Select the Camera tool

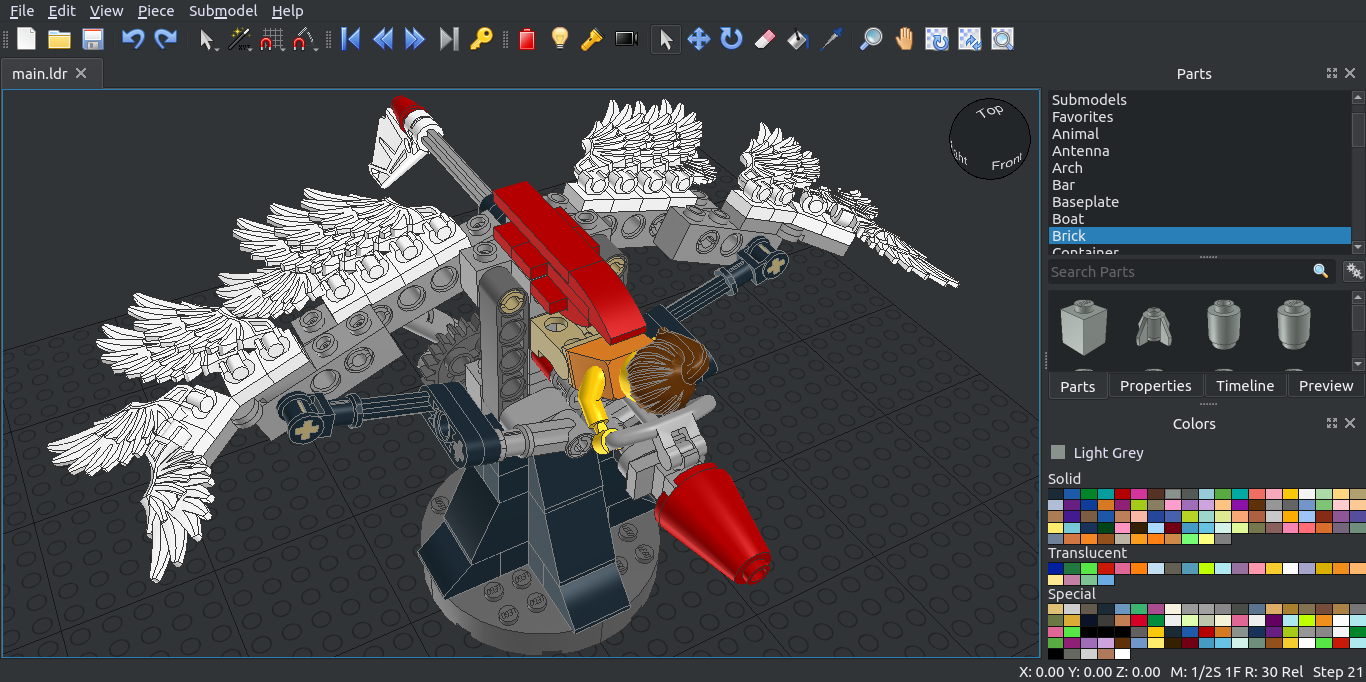coord(626,39)
